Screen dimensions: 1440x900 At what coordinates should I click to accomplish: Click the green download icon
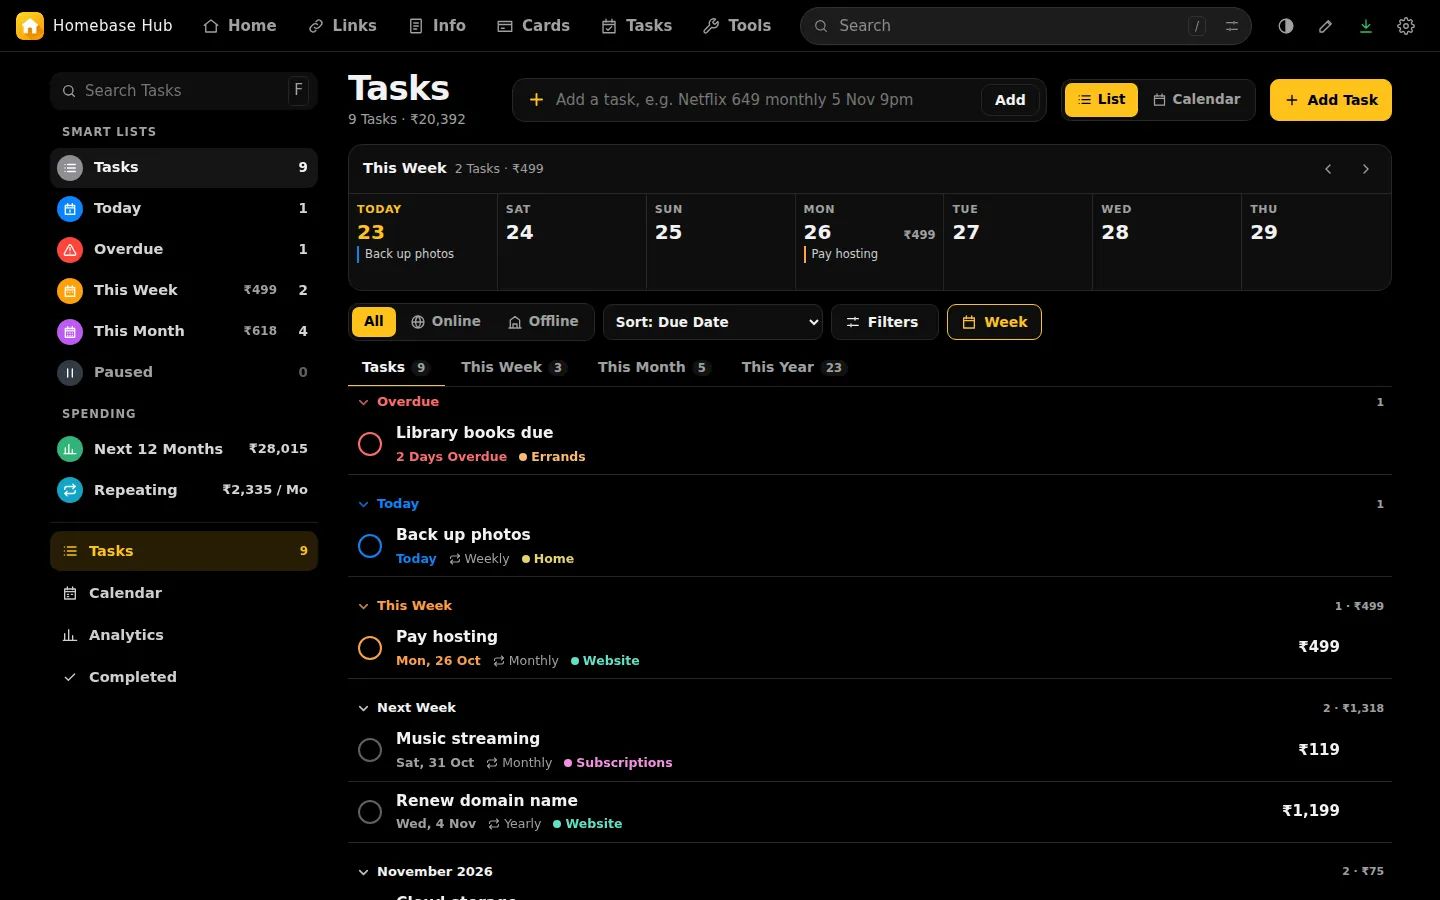(x=1366, y=26)
